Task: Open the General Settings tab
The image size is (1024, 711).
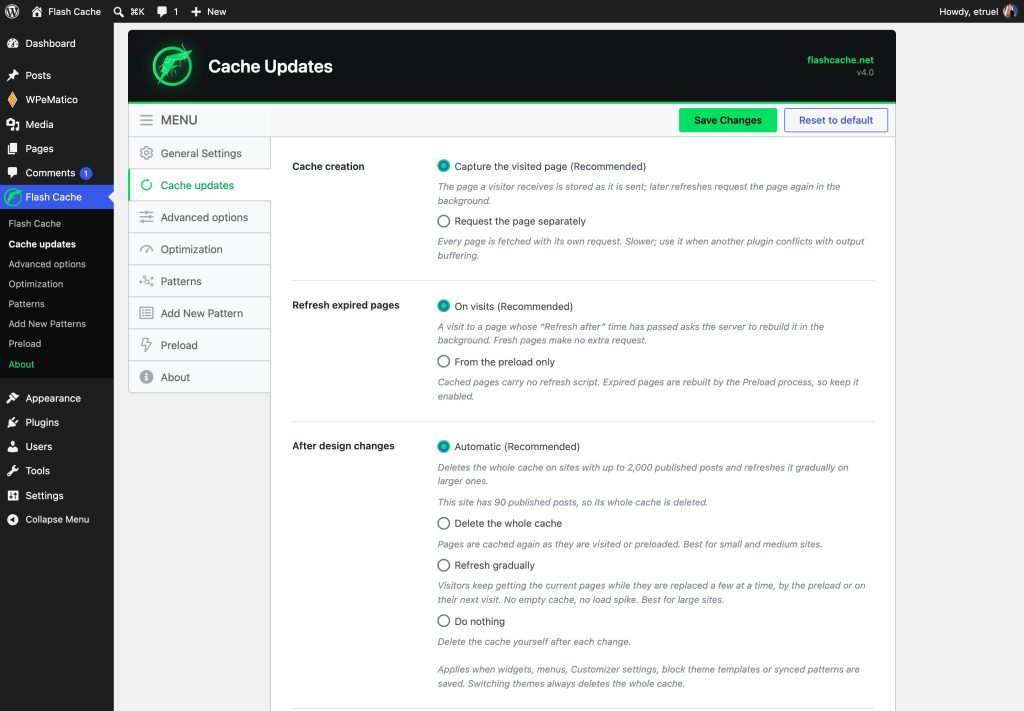Action: 200,153
